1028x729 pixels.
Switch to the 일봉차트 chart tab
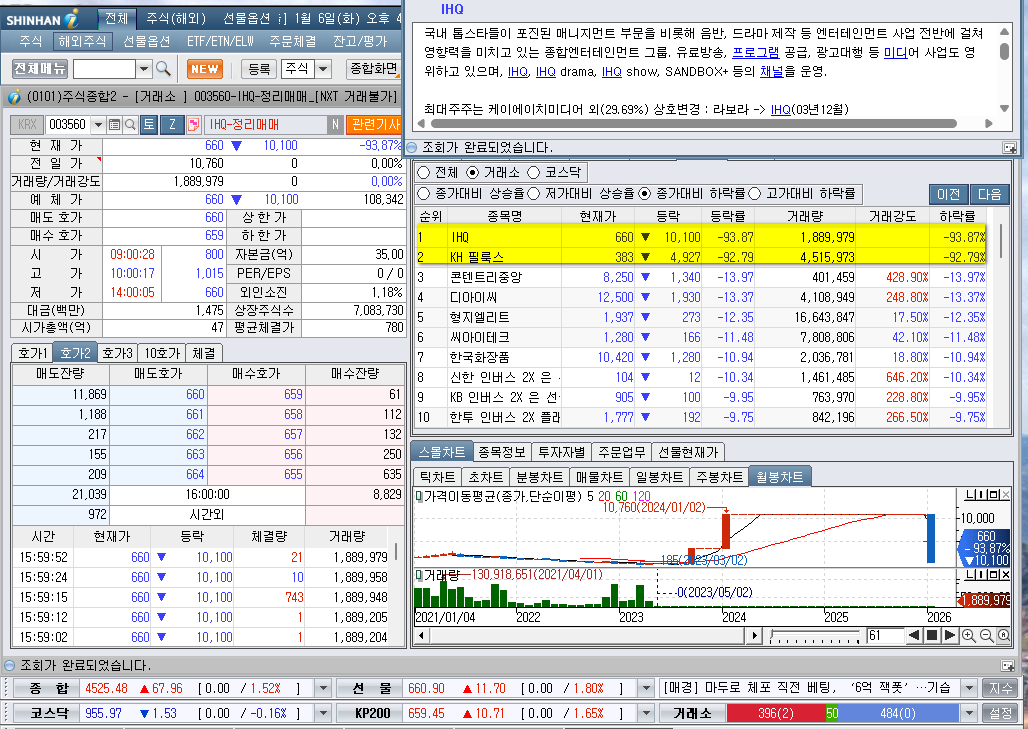pos(660,477)
